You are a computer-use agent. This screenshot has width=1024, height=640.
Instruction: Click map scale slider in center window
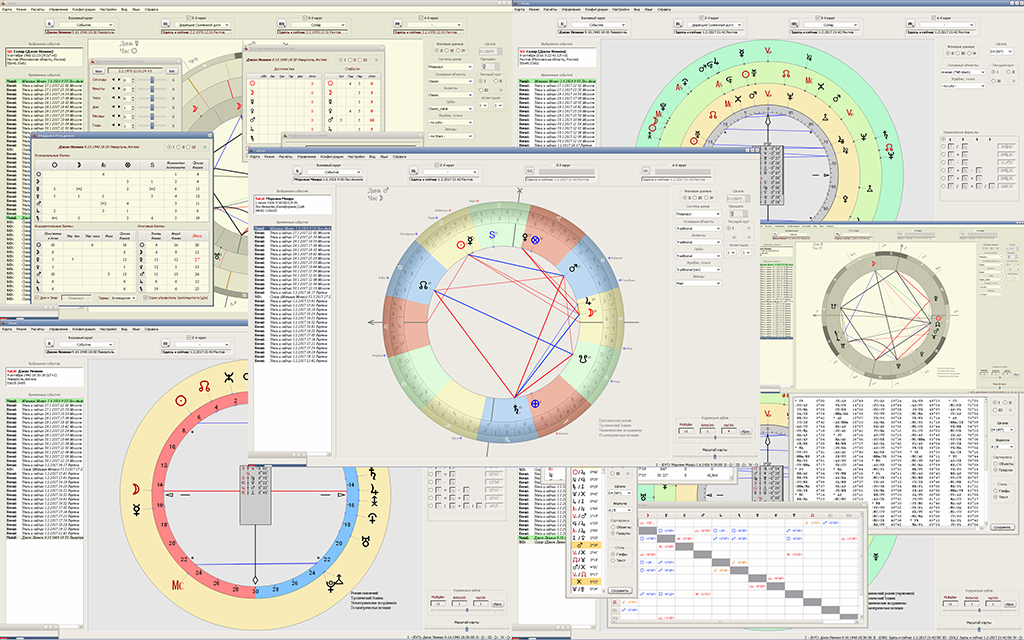[x=714, y=455]
